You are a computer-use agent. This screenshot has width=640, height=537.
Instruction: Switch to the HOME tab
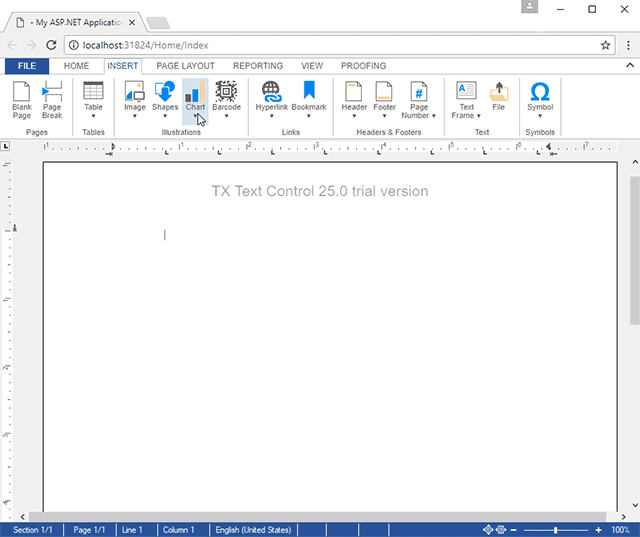pyautogui.click(x=76, y=66)
